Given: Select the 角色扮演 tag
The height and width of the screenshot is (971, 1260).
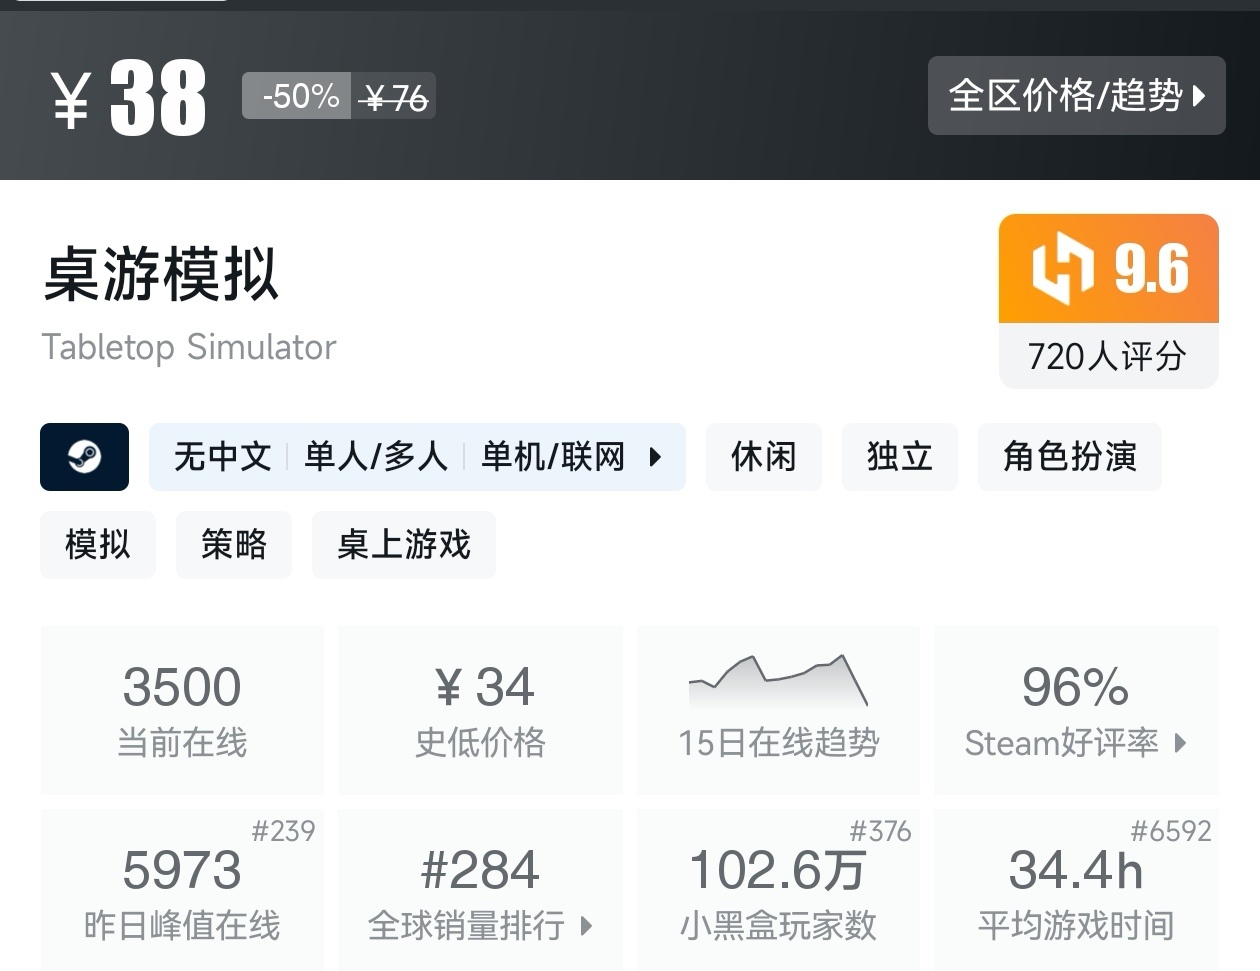Looking at the screenshot, I should pos(1070,457).
